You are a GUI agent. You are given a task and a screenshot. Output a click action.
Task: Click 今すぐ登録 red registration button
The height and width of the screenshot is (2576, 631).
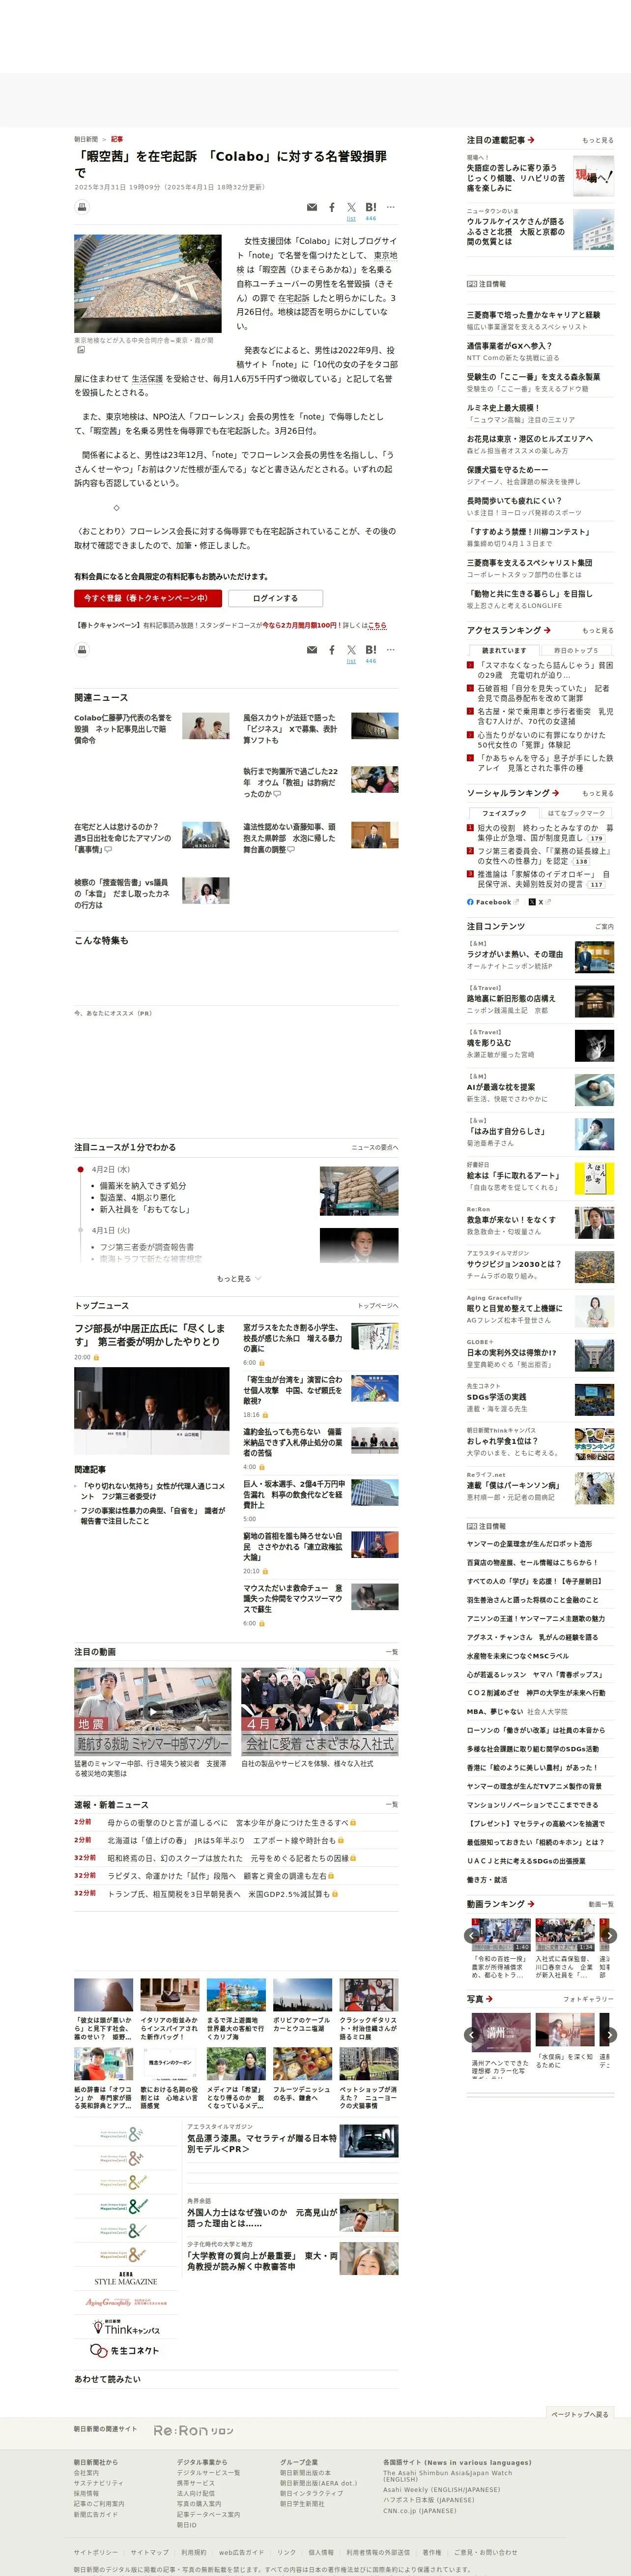click(x=147, y=598)
